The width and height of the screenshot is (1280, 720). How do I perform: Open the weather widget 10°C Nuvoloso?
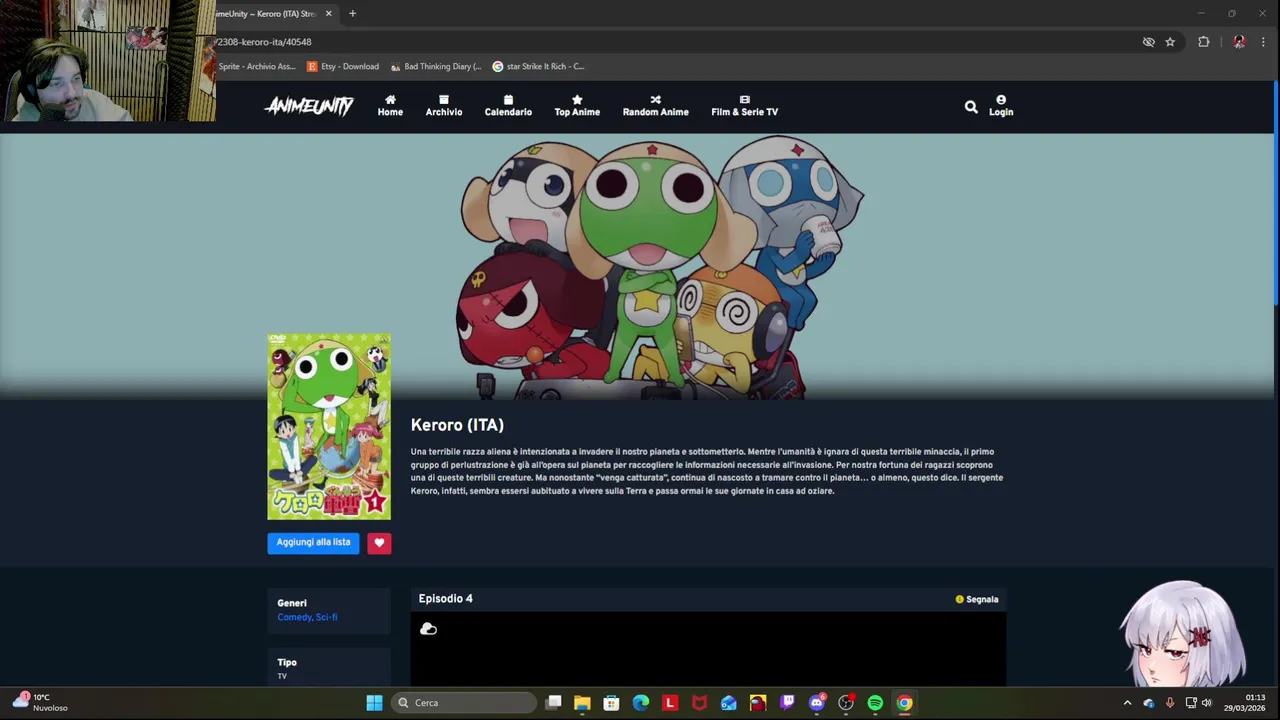(x=40, y=703)
